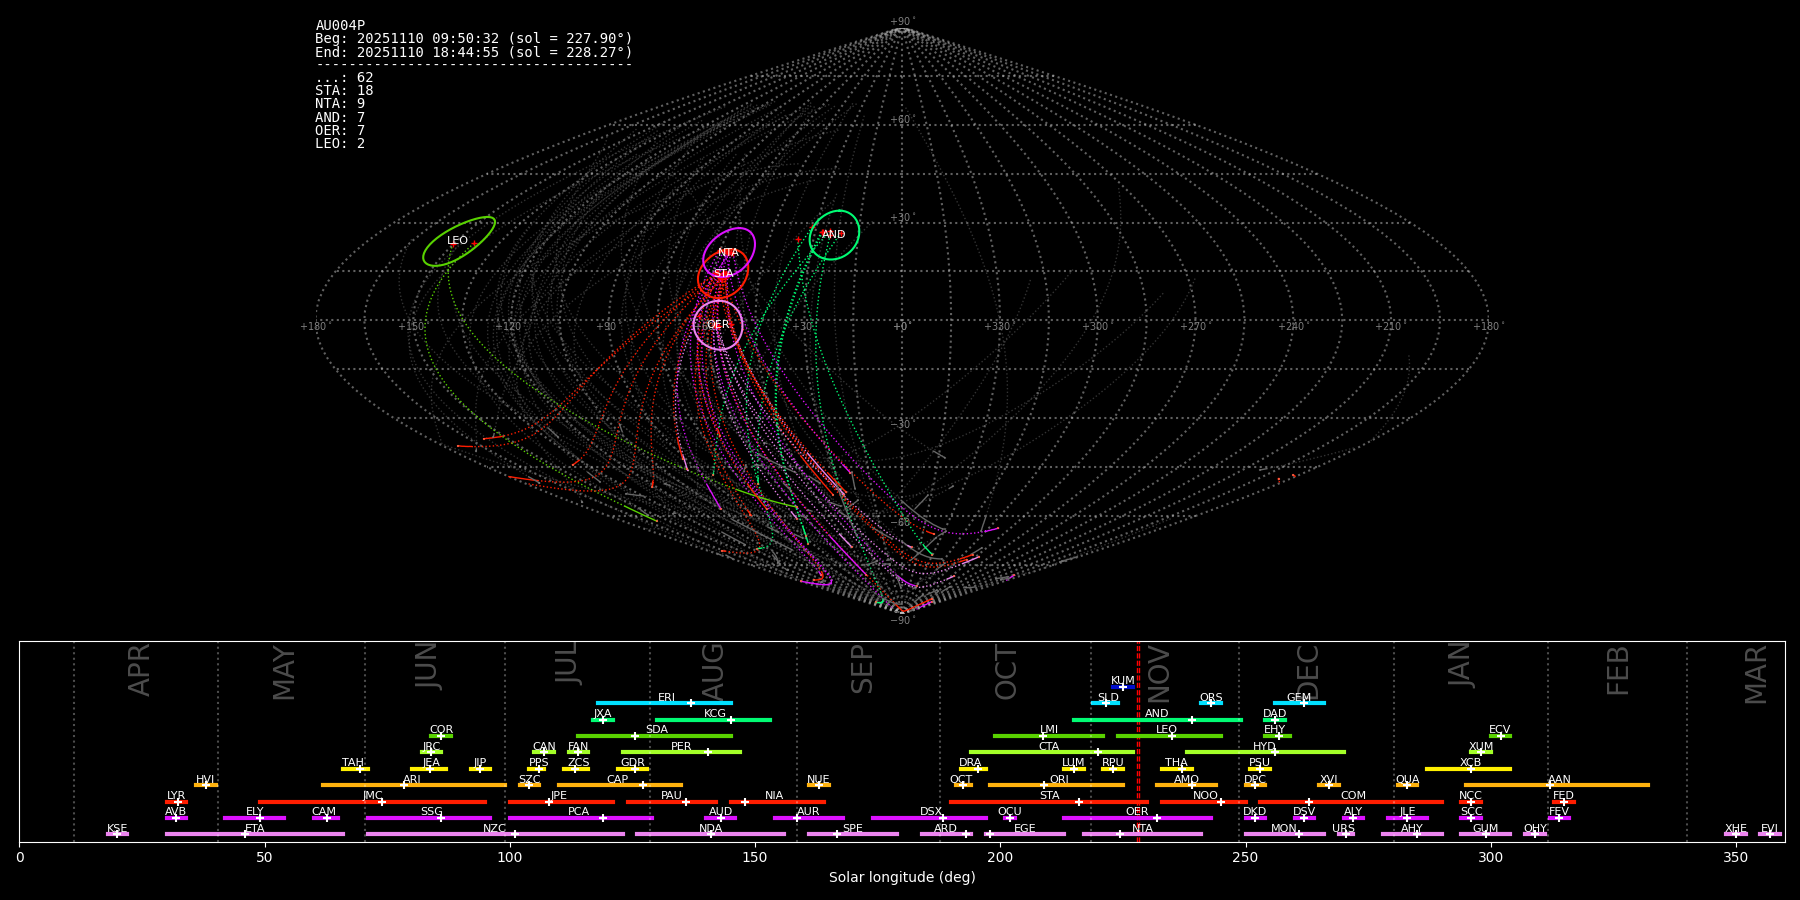Viewport: 1800px width, 900px height.
Task: Select the STA radiant label in the red ellipse
Action: click(x=723, y=274)
